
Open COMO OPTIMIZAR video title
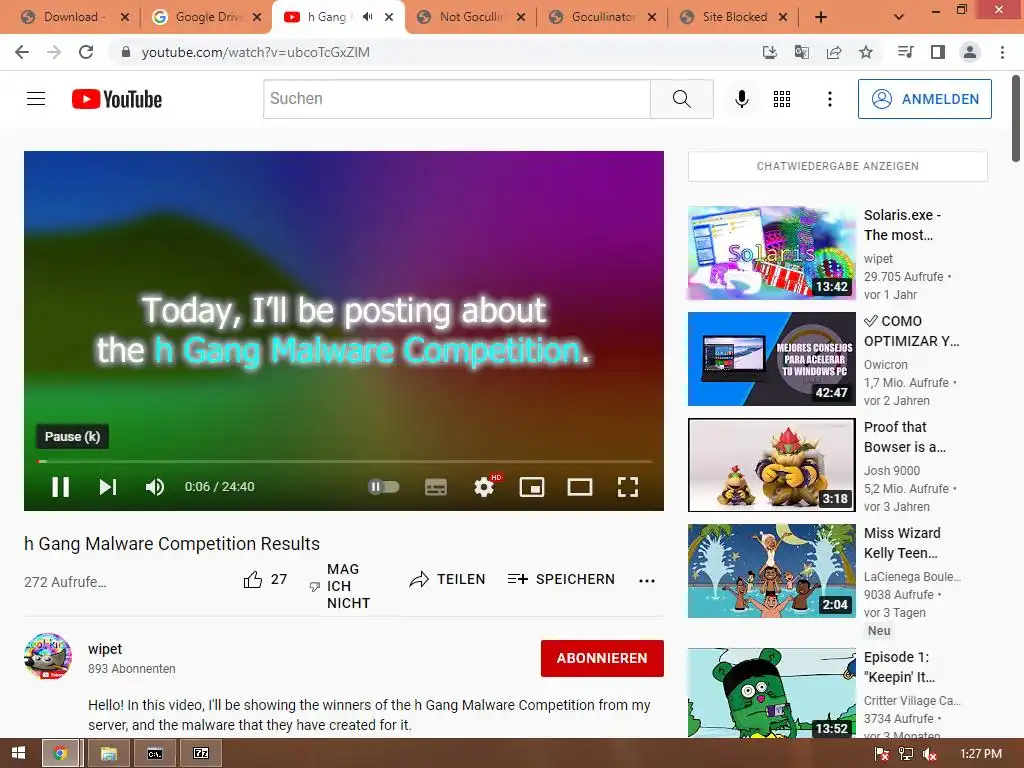[912, 331]
